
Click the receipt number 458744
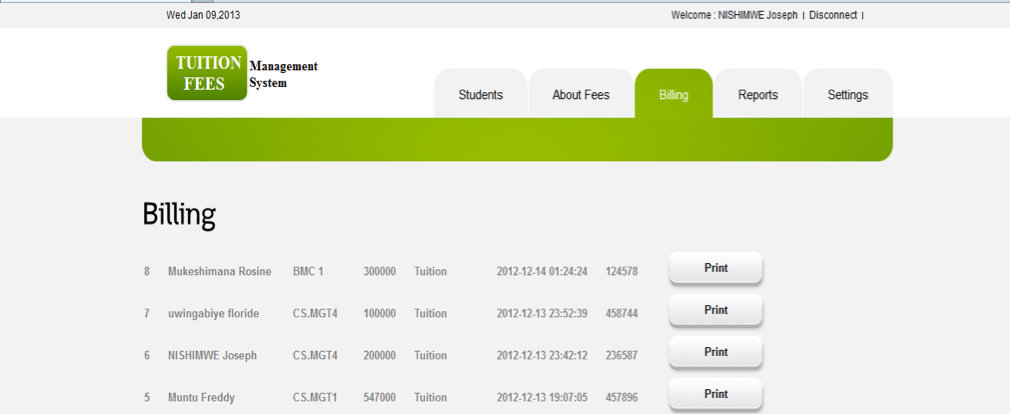pos(622,314)
